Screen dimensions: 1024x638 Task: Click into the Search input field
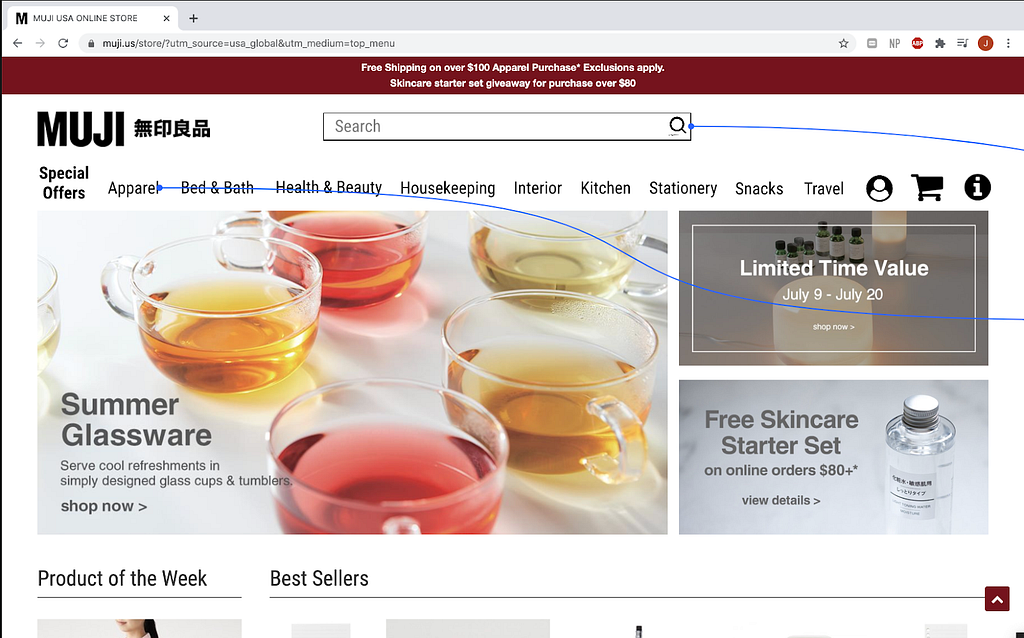pos(496,126)
